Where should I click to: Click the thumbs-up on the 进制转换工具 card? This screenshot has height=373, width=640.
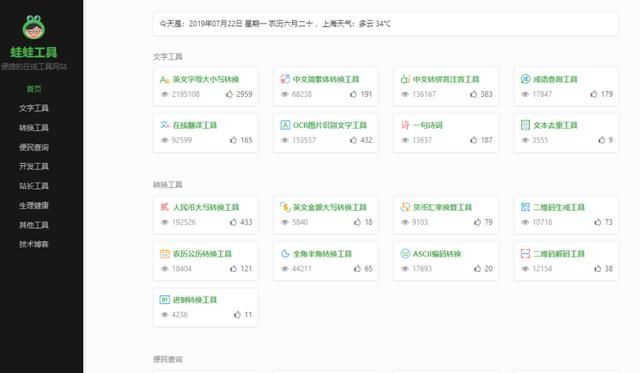click(x=237, y=315)
